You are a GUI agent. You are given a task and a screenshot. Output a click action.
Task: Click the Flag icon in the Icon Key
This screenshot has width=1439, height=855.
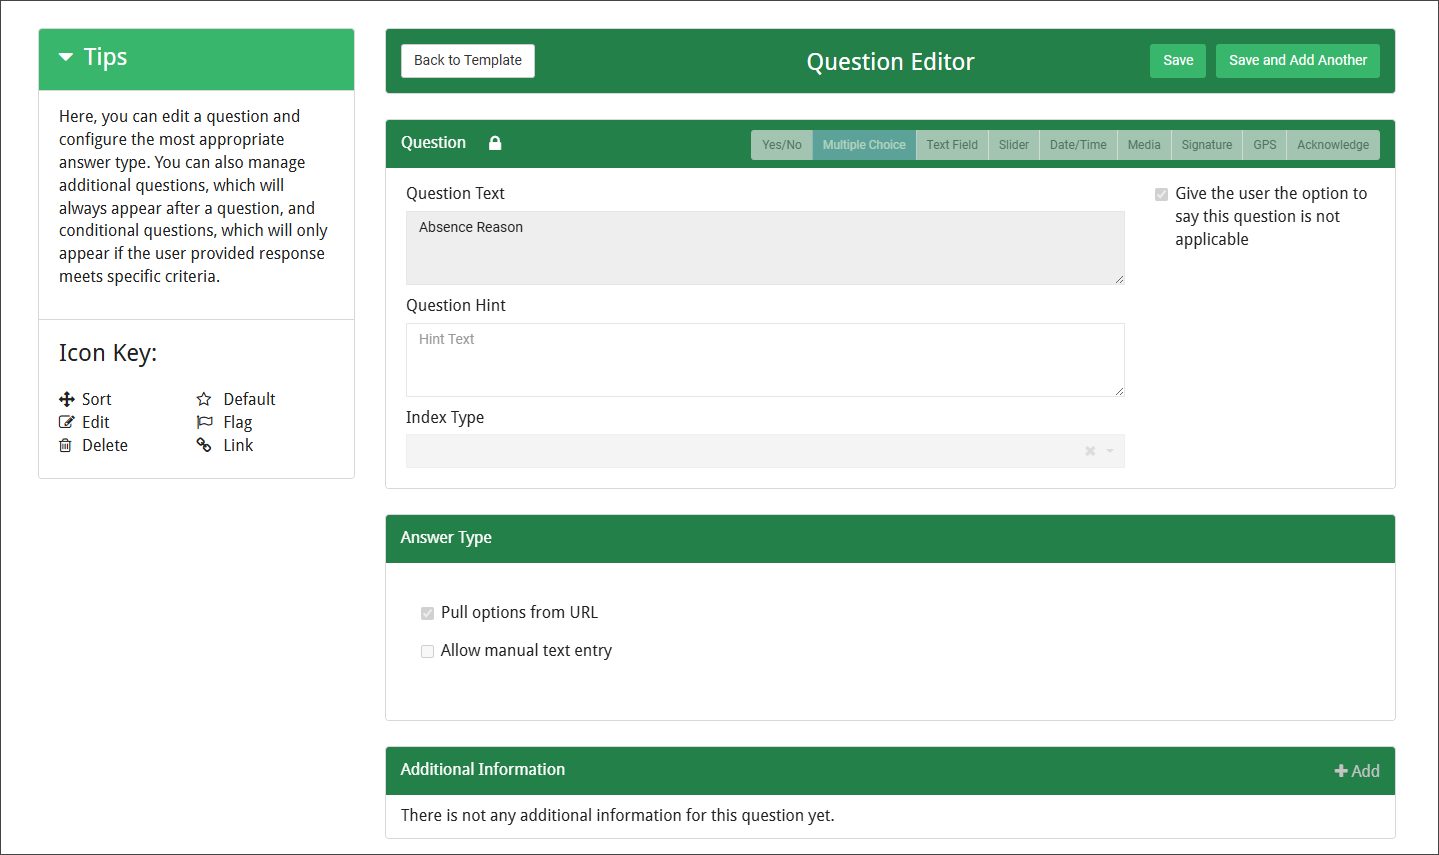pyautogui.click(x=207, y=422)
